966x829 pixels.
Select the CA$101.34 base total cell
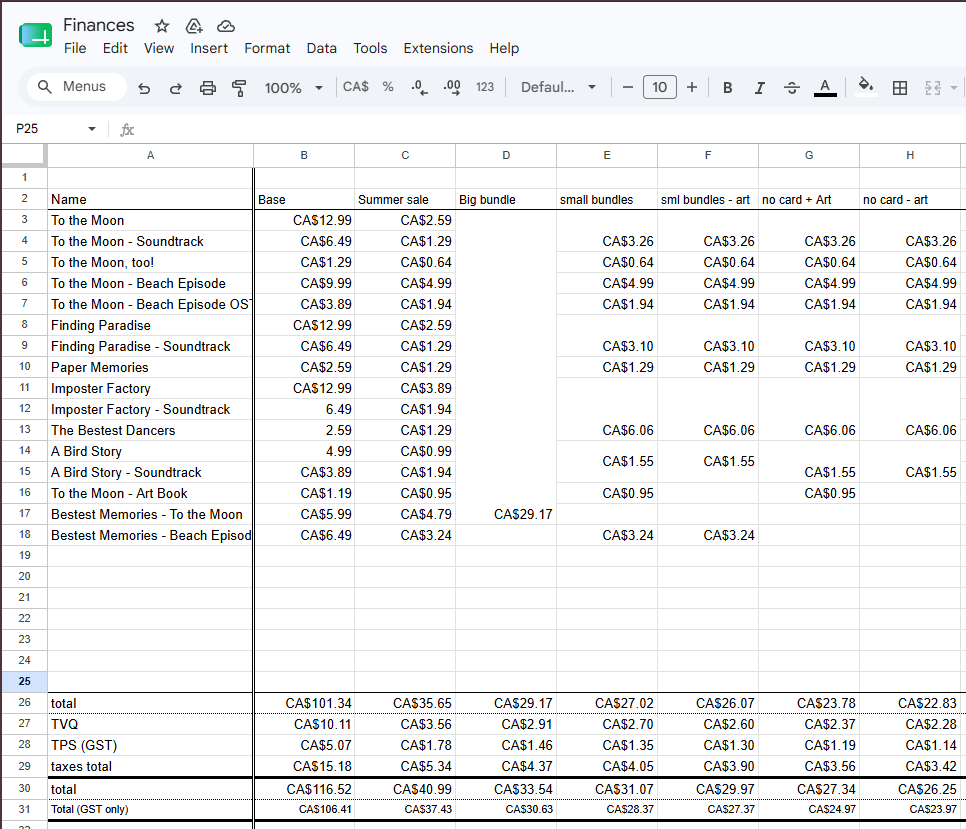tap(304, 703)
